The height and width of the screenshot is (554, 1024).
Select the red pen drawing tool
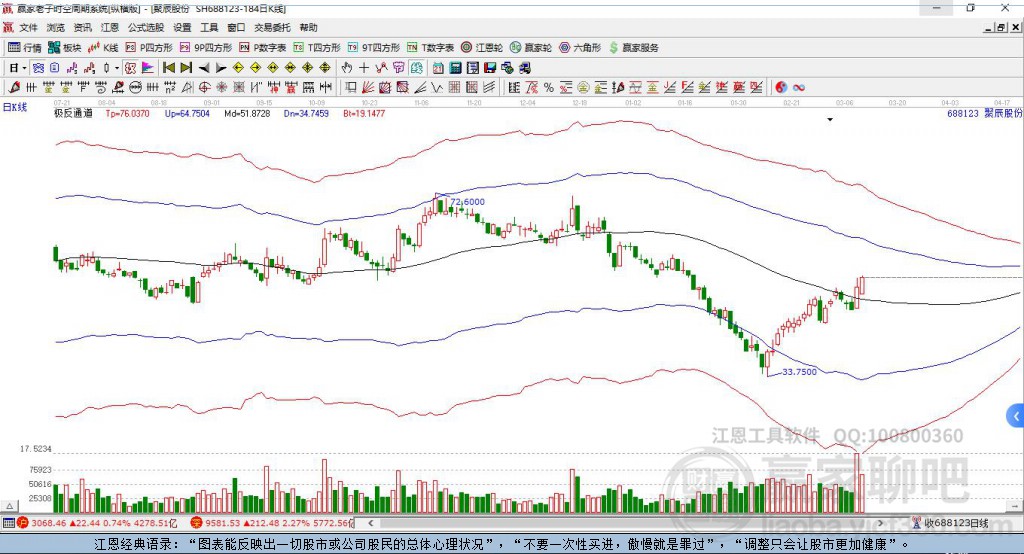point(14,88)
